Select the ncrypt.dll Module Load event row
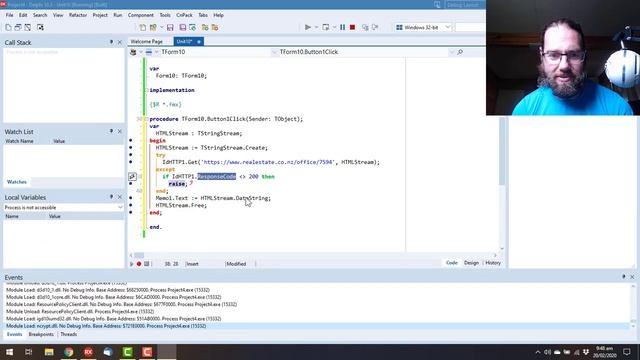 (317, 326)
